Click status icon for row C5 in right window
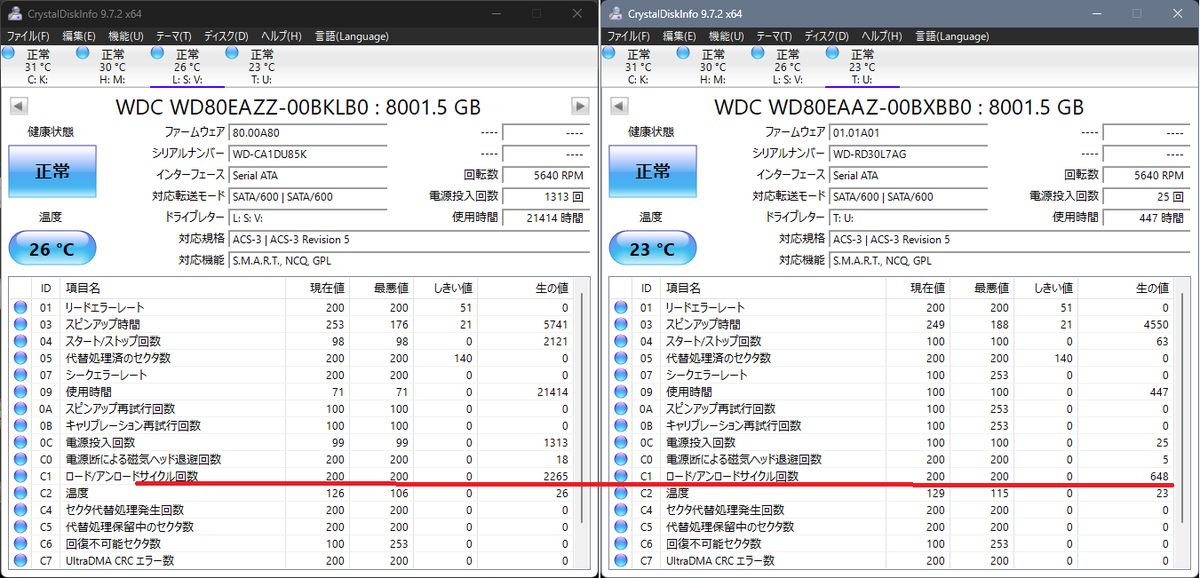The height and width of the screenshot is (578, 1200). click(x=621, y=526)
